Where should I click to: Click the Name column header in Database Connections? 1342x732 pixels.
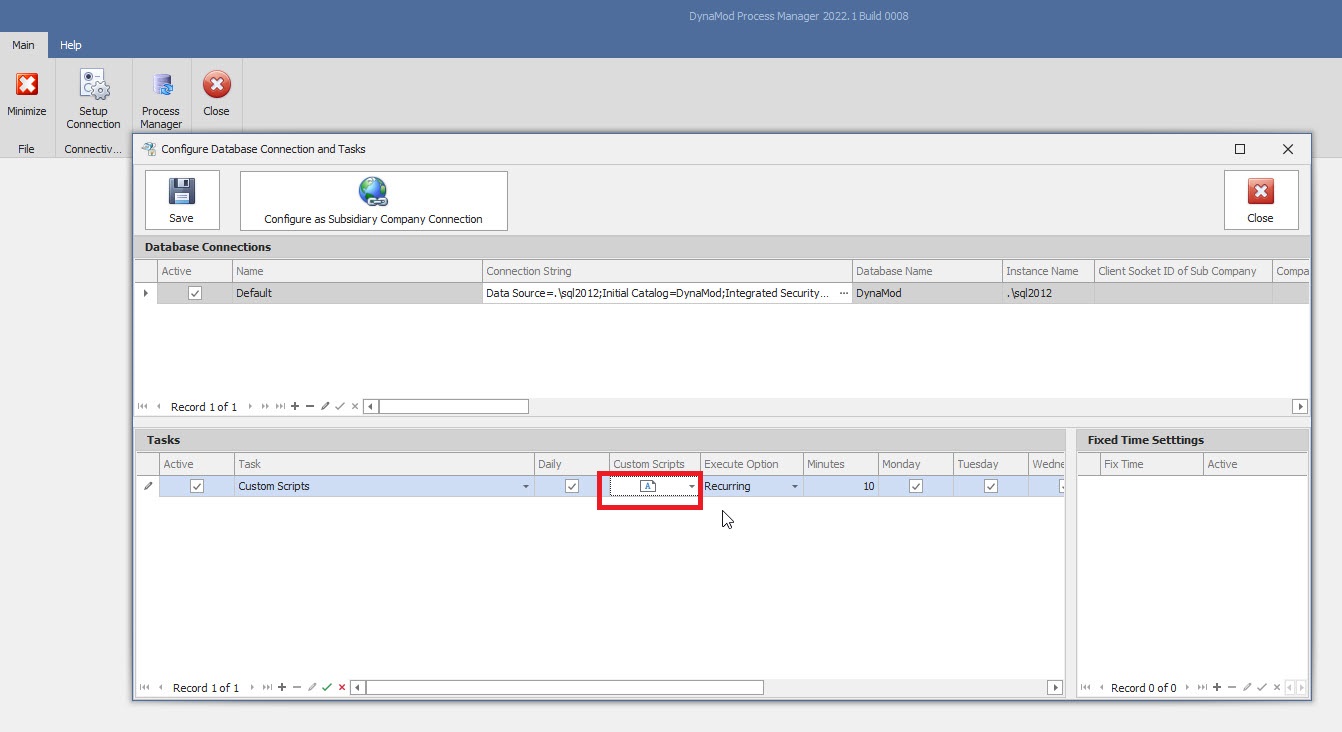(x=357, y=271)
